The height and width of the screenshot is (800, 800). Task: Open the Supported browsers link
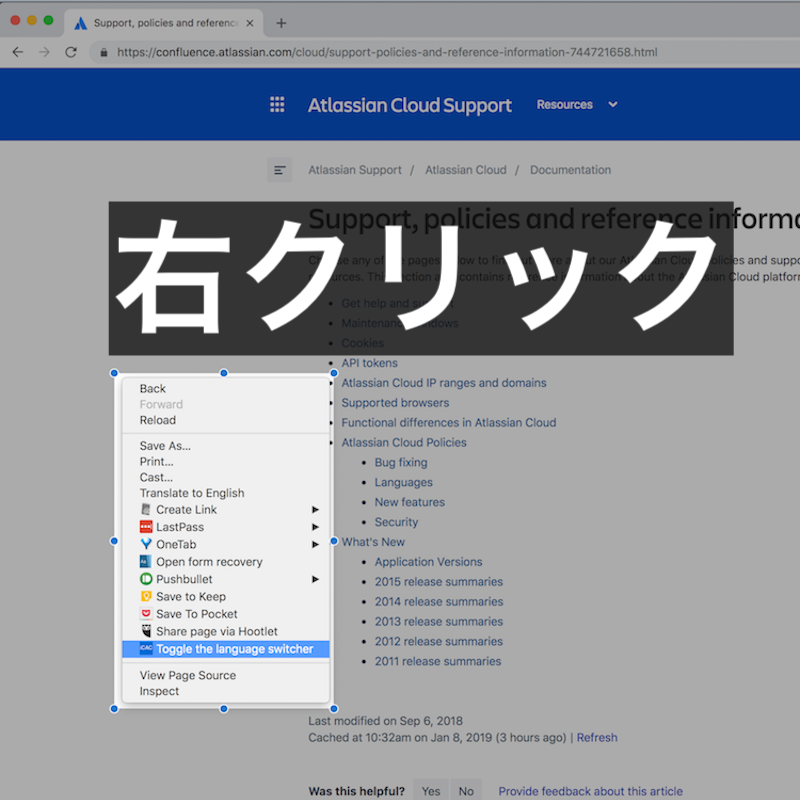click(x=395, y=403)
